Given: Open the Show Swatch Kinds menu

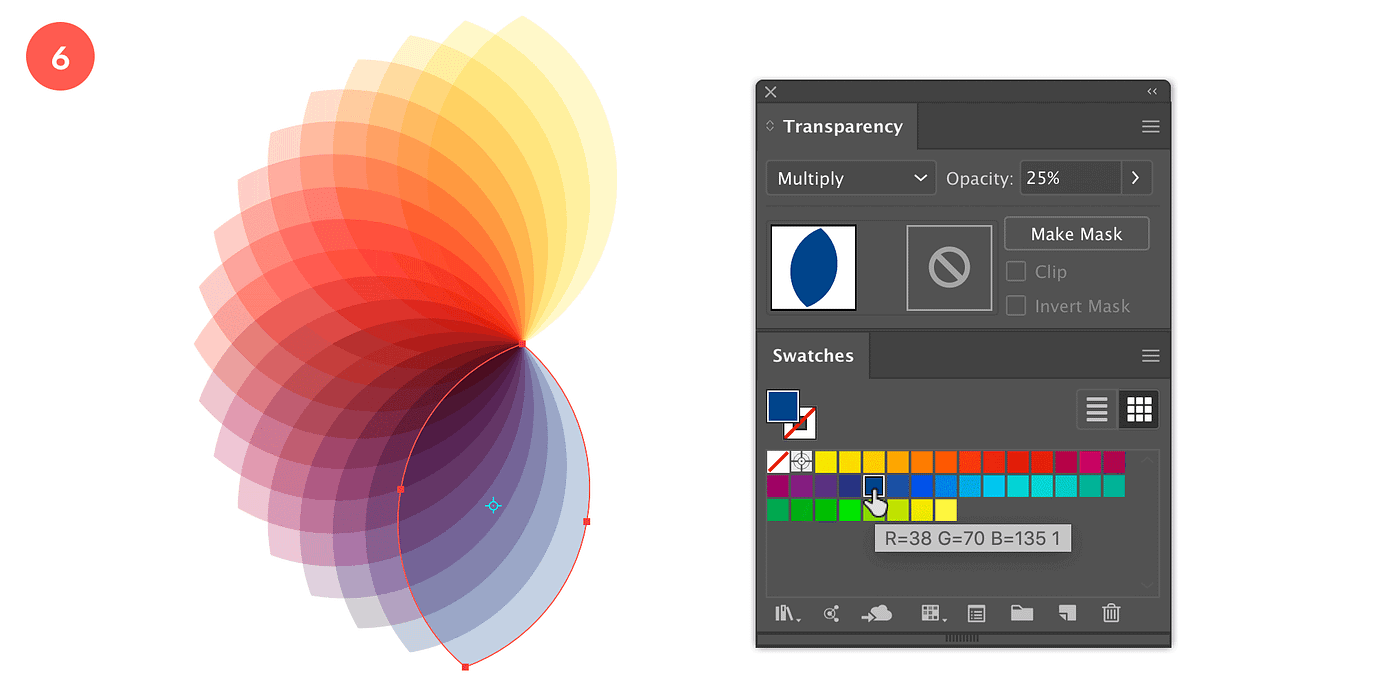Looking at the screenshot, I should (x=932, y=614).
